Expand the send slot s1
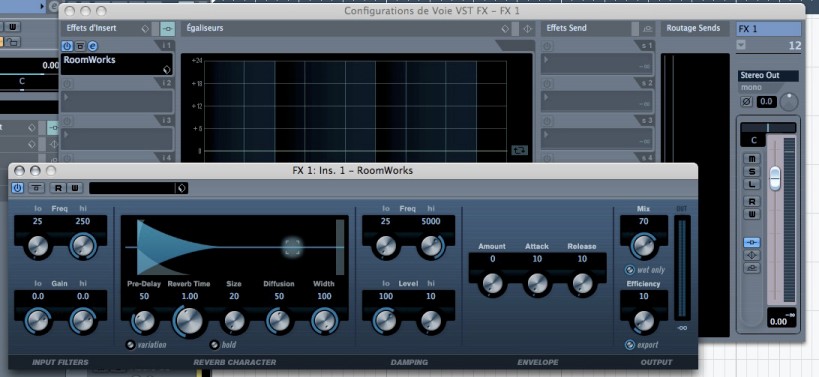 point(546,59)
